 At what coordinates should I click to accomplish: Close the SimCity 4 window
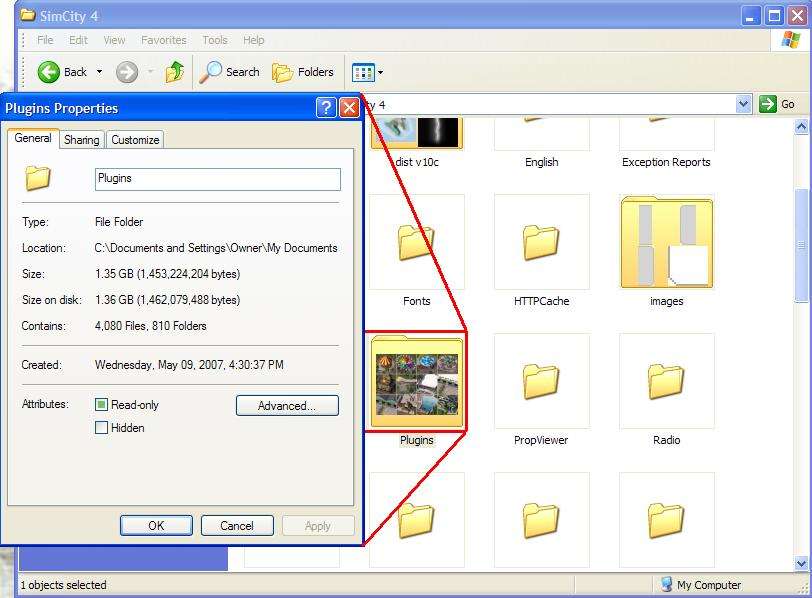tap(798, 16)
